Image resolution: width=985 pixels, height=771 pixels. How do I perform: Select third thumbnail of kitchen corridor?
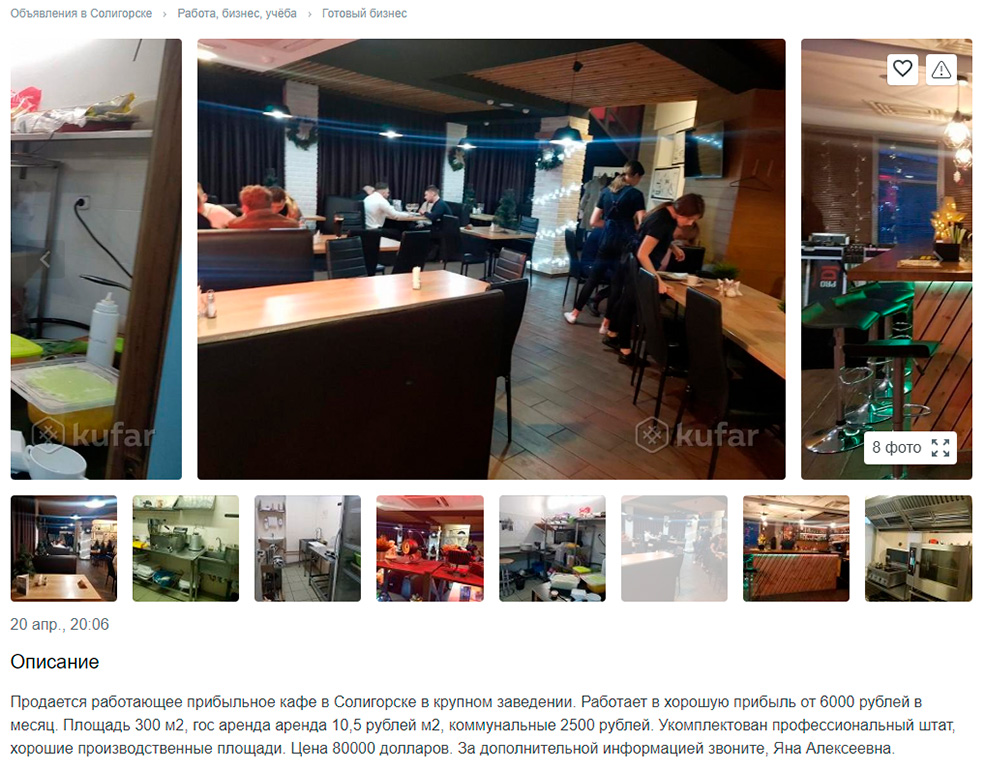pyautogui.click(x=308, y=549)
